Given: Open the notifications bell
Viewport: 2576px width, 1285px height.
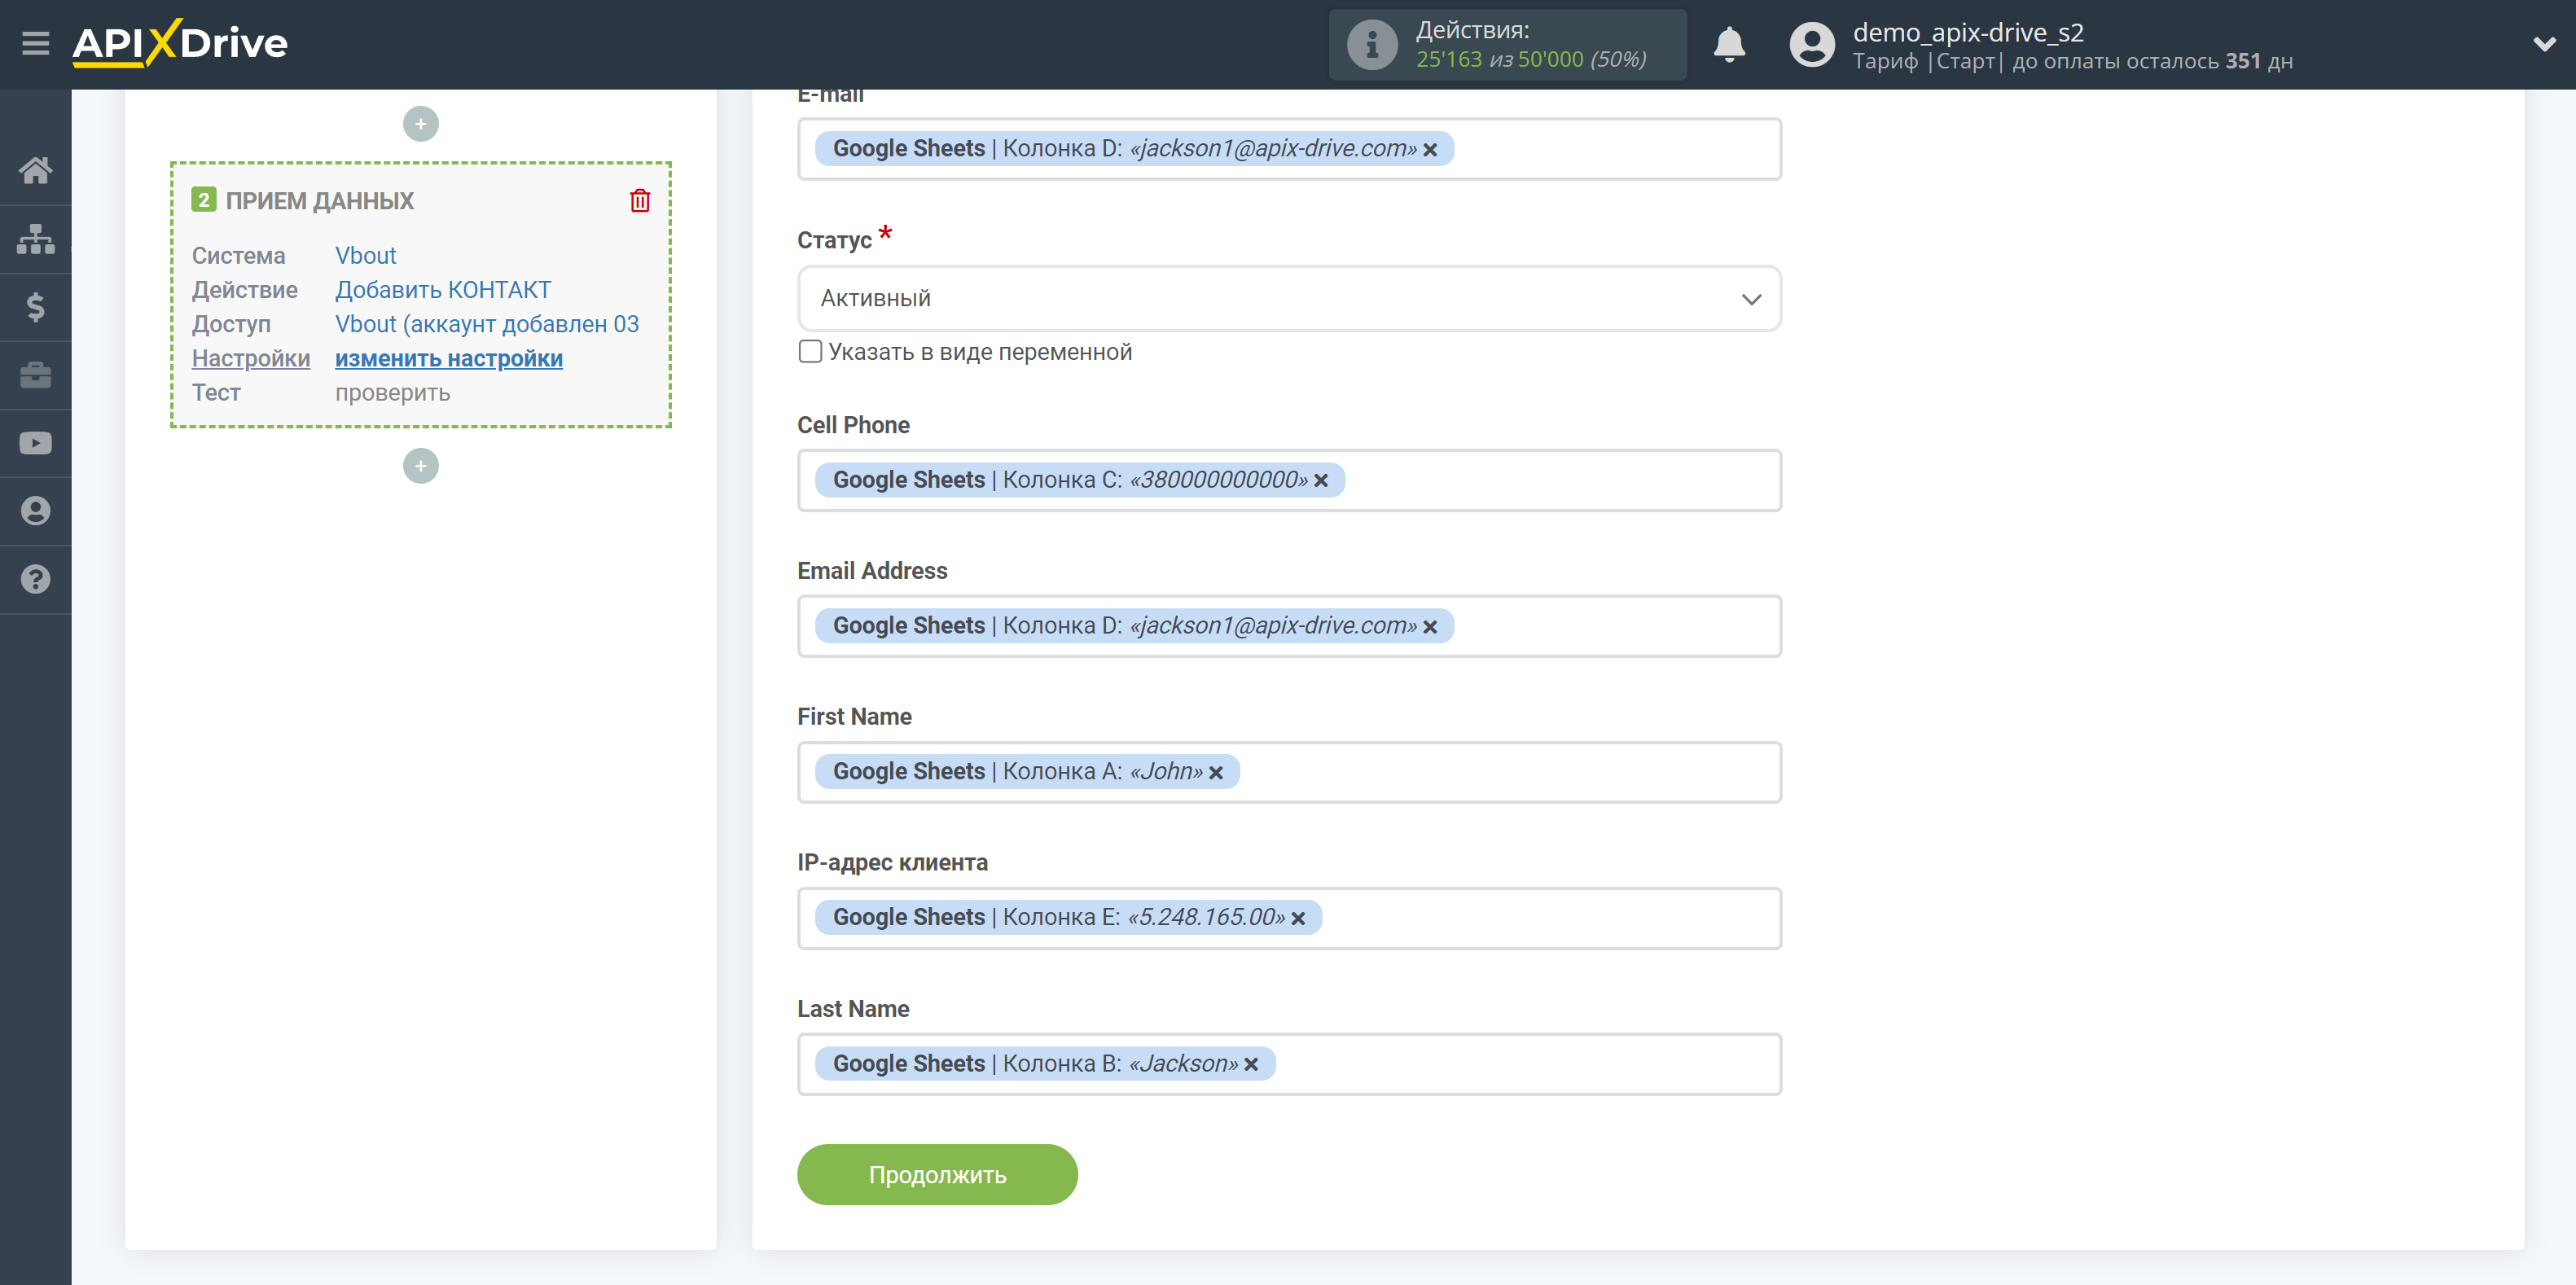Looking at the screenshot, I should pos(1729,44).
